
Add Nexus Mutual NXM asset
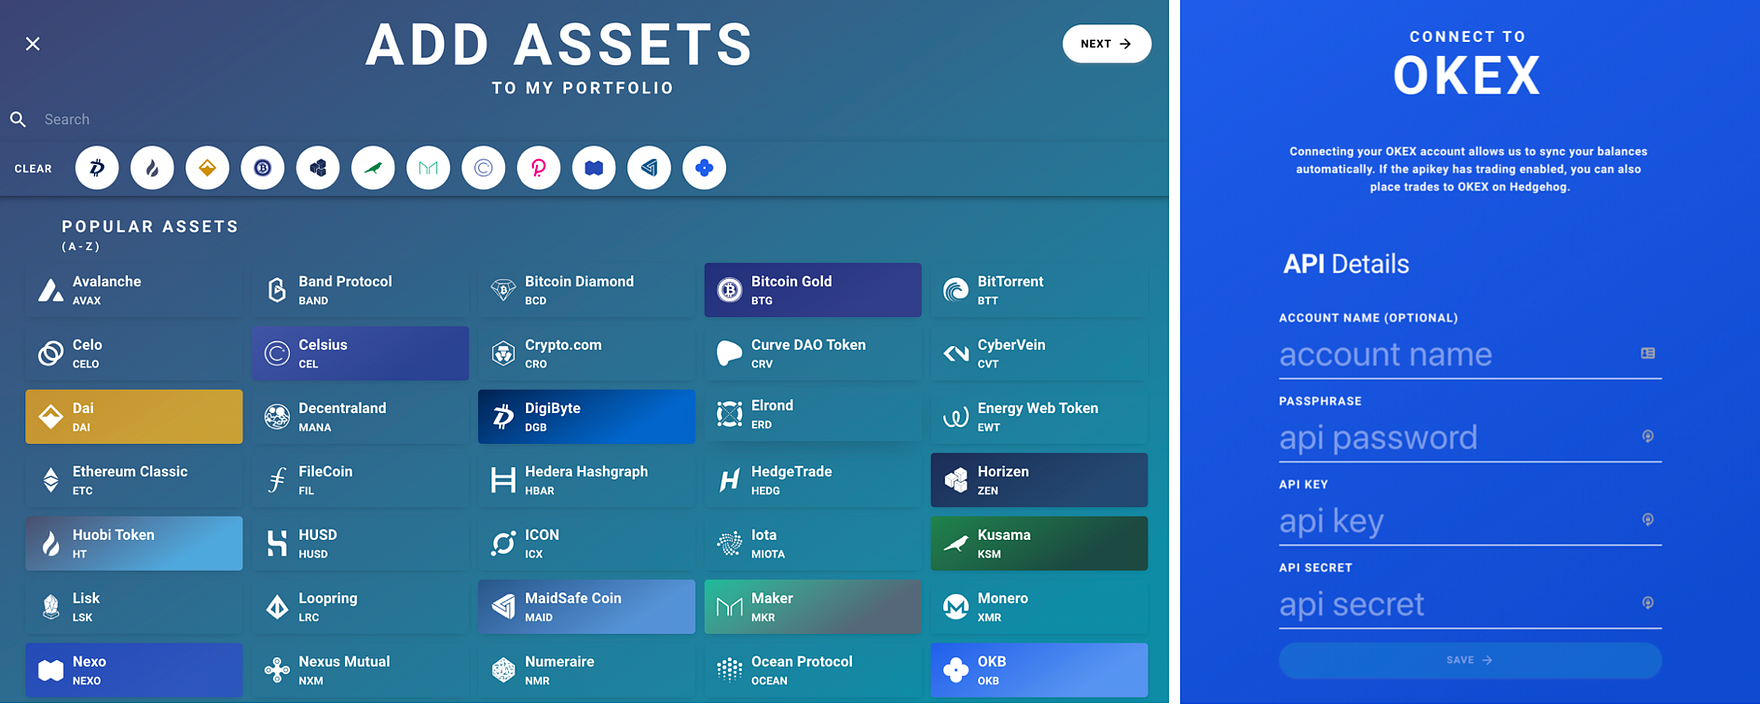pyautogui.click(x=360, y=670)
